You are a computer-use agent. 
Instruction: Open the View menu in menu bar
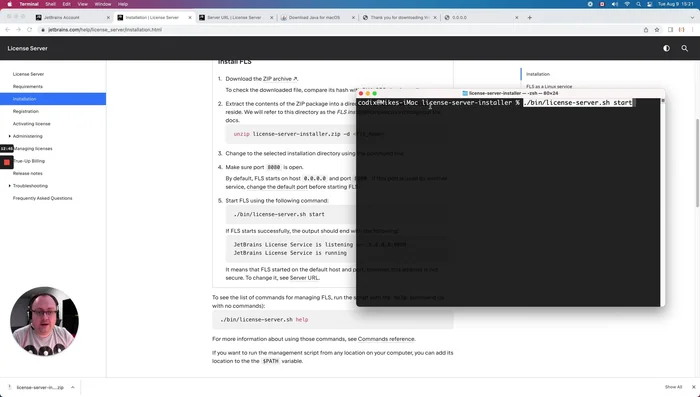coord(83,4)
